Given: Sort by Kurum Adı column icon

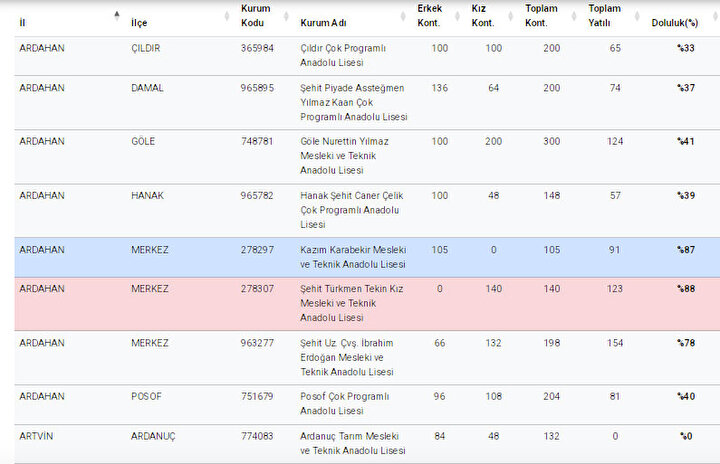Looking at the screenshot, I should [403, 16].
